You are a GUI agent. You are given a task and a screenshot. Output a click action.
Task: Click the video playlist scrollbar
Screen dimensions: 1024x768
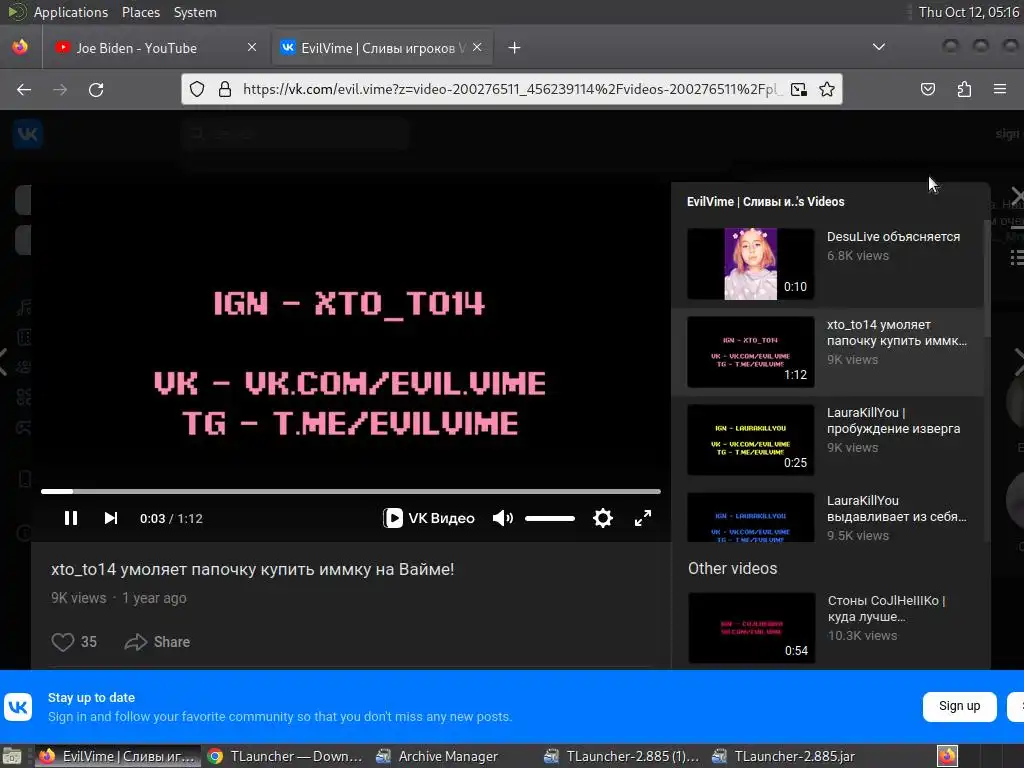point(987,281)
